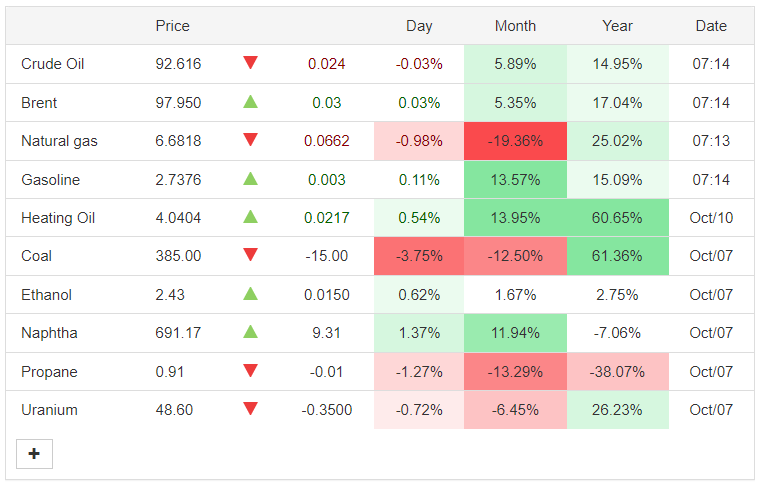
Task: Click Uranium change value -0.3500
Action: 326,410
